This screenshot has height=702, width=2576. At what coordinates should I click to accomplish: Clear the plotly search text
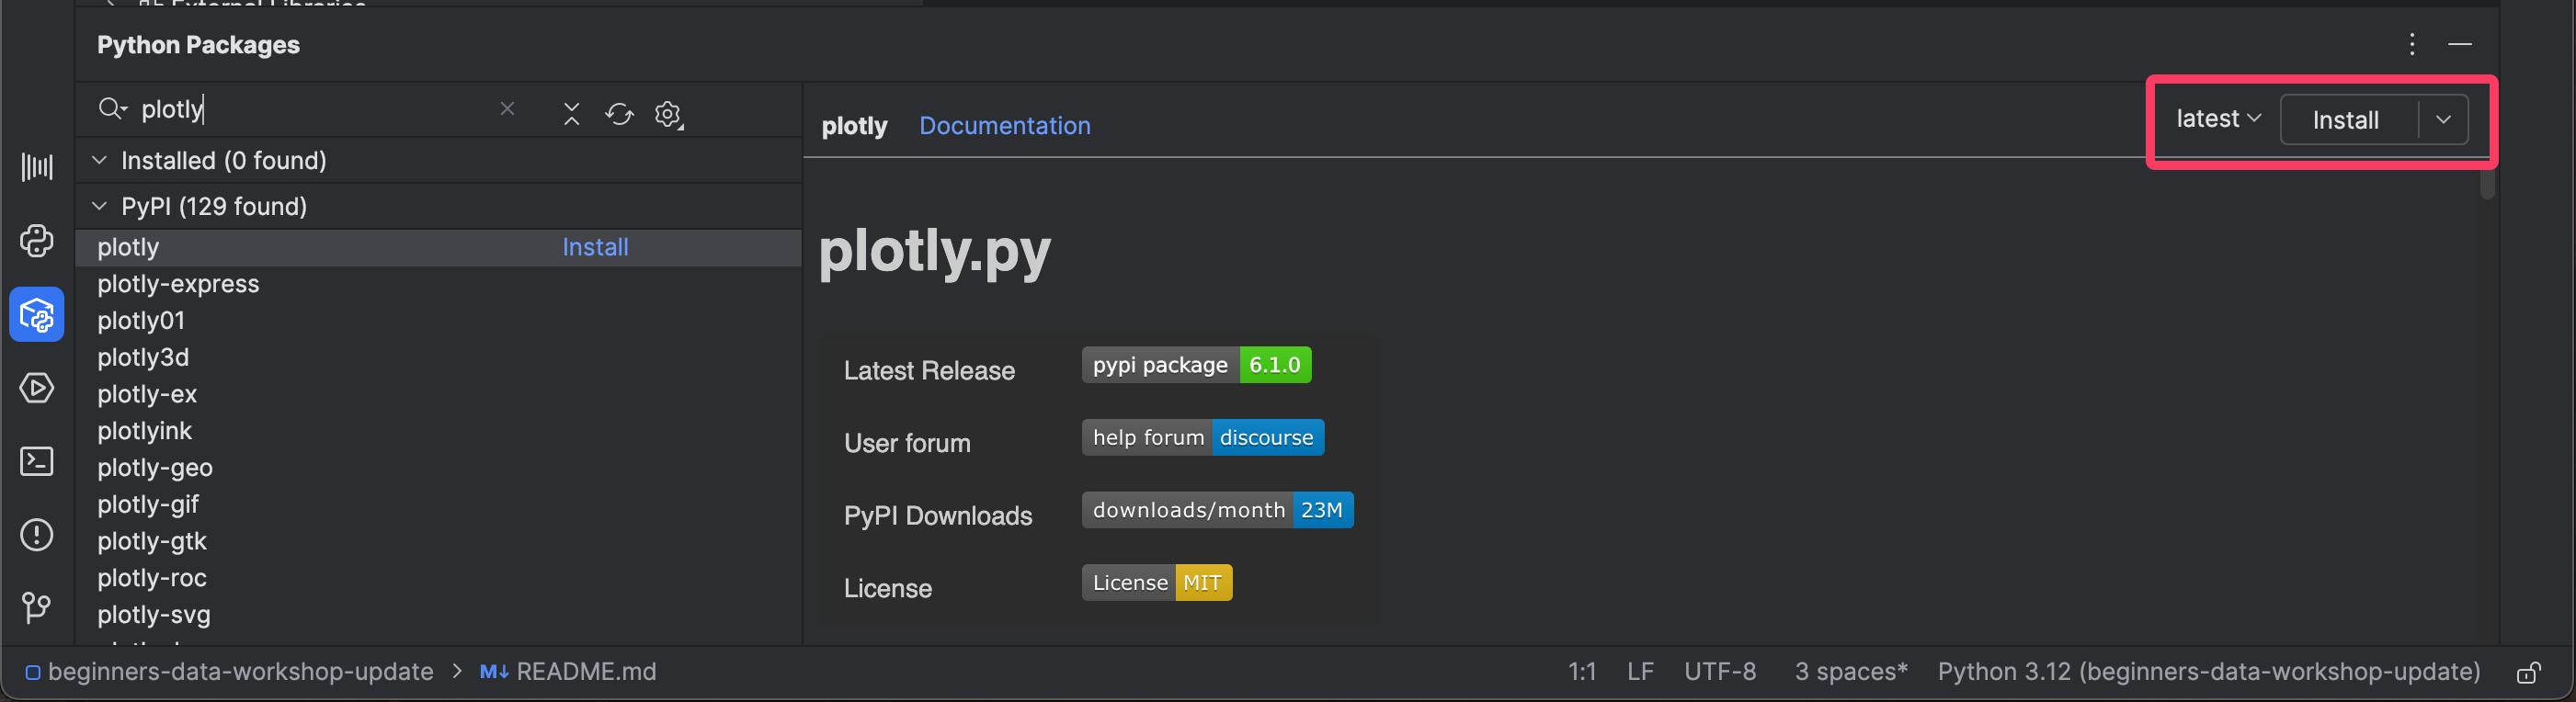tap(507, 109)
